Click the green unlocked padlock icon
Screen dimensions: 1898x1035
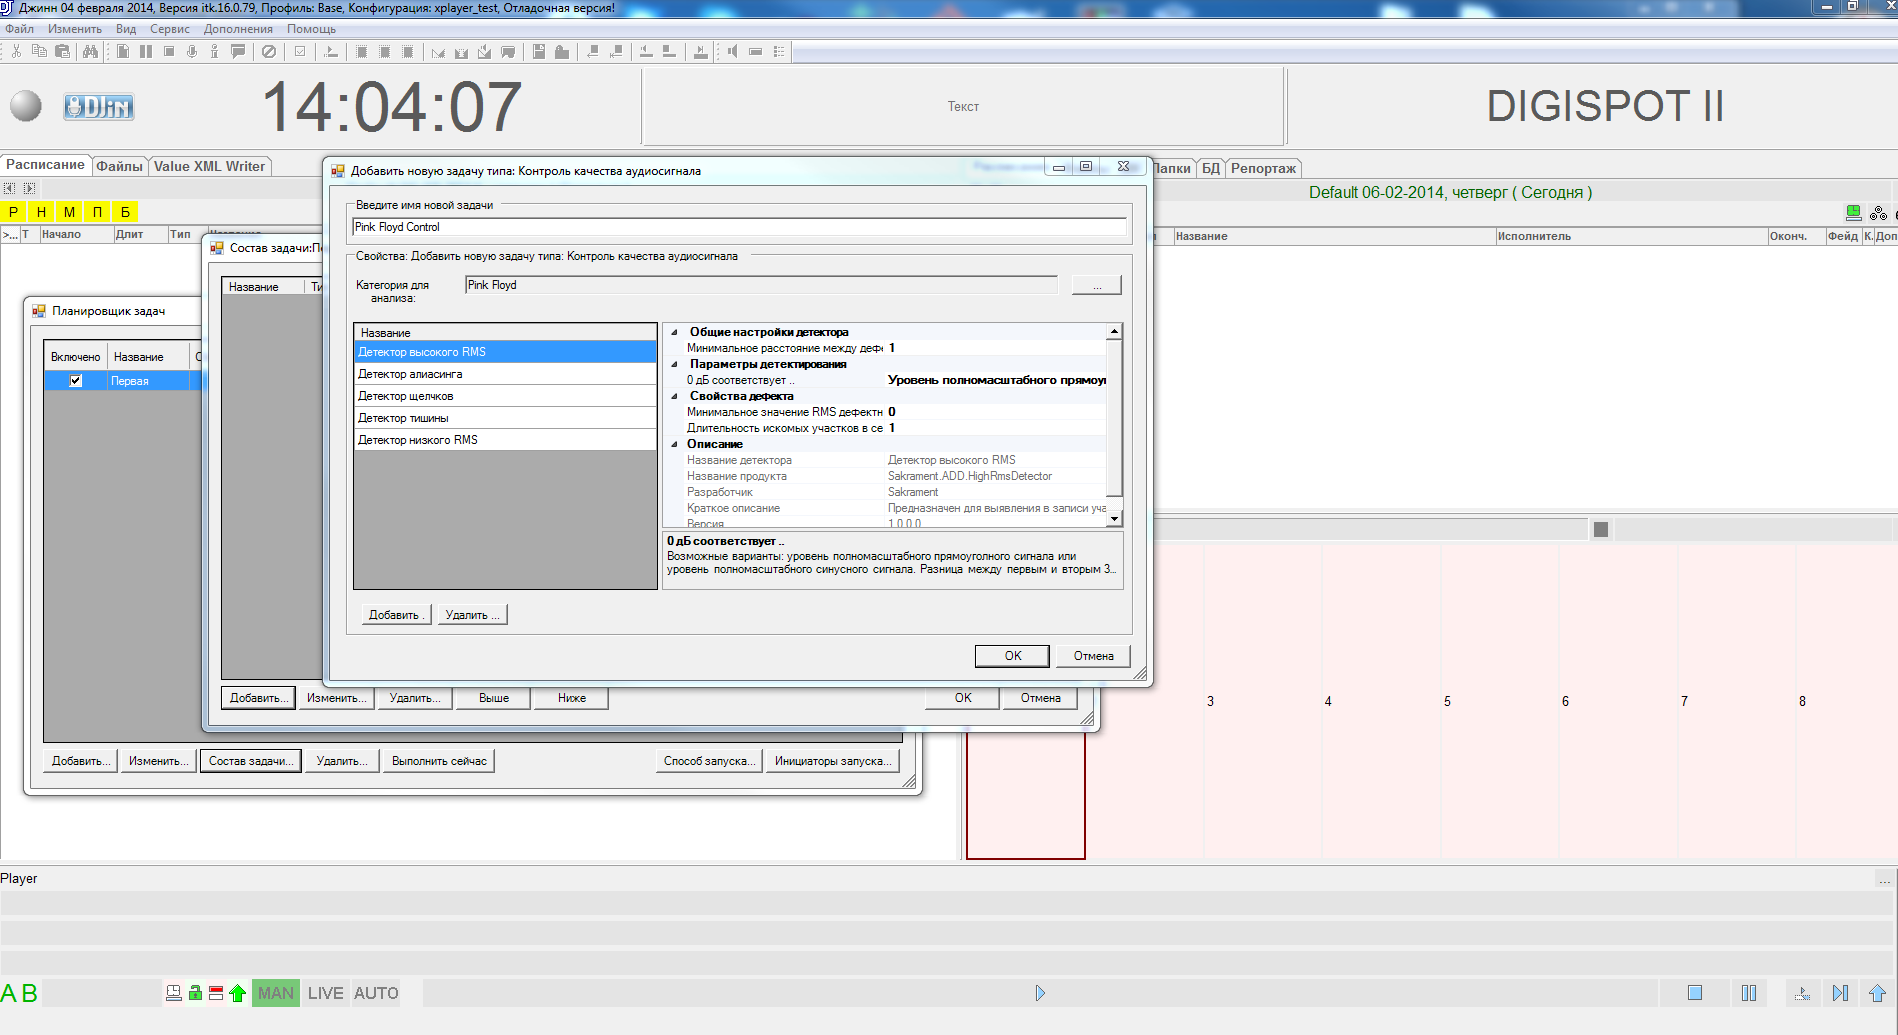[x=195, y=993]
